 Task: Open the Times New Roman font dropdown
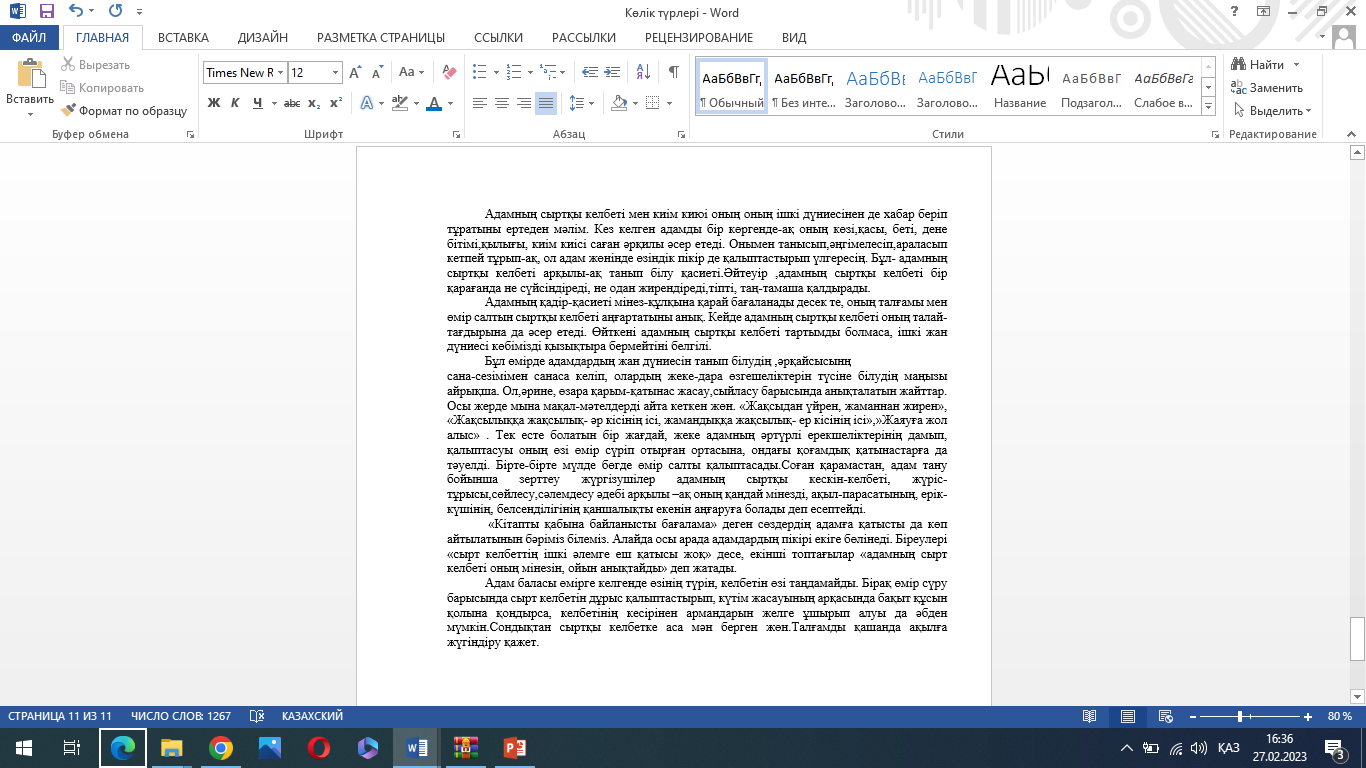pyautogui.click(x=281, y=72)
